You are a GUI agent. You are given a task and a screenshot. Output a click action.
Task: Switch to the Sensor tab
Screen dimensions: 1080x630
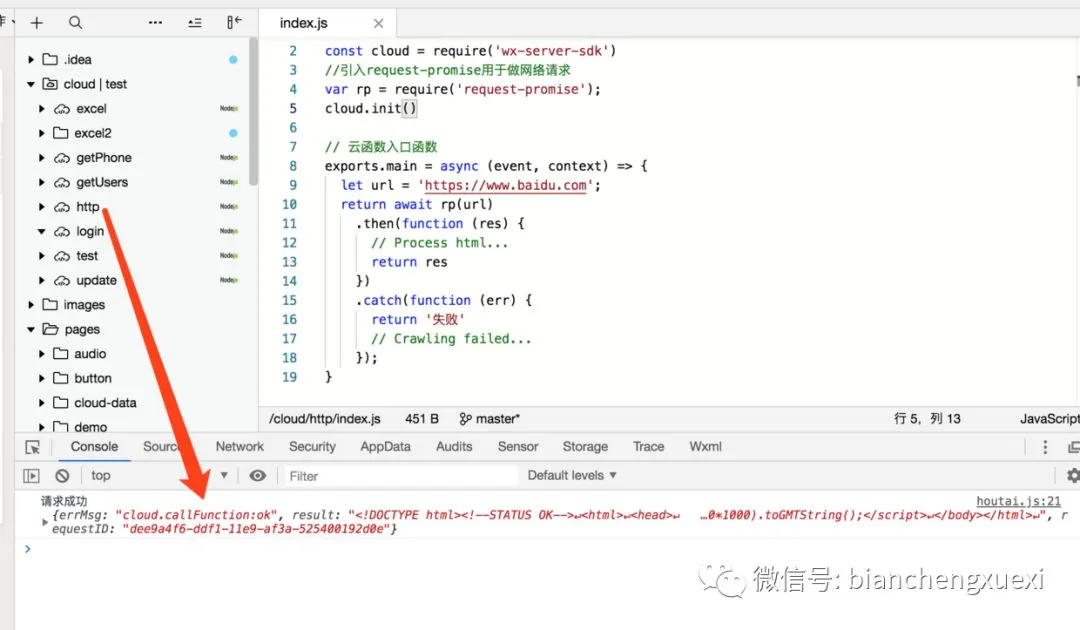pos(518,446)
